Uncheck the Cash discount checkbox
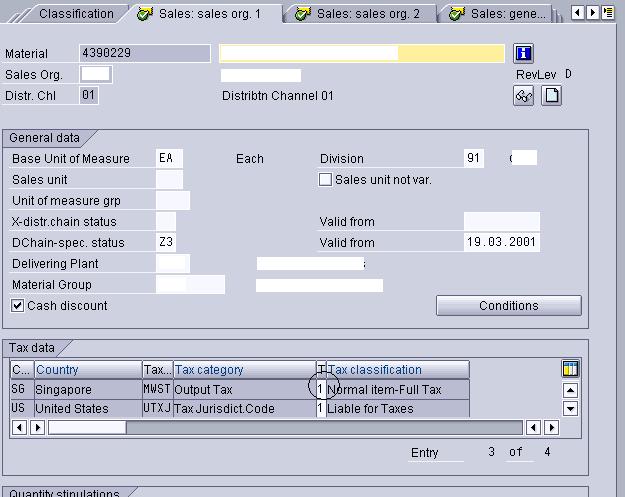The image size is (625, 497). tap(18, 306)
